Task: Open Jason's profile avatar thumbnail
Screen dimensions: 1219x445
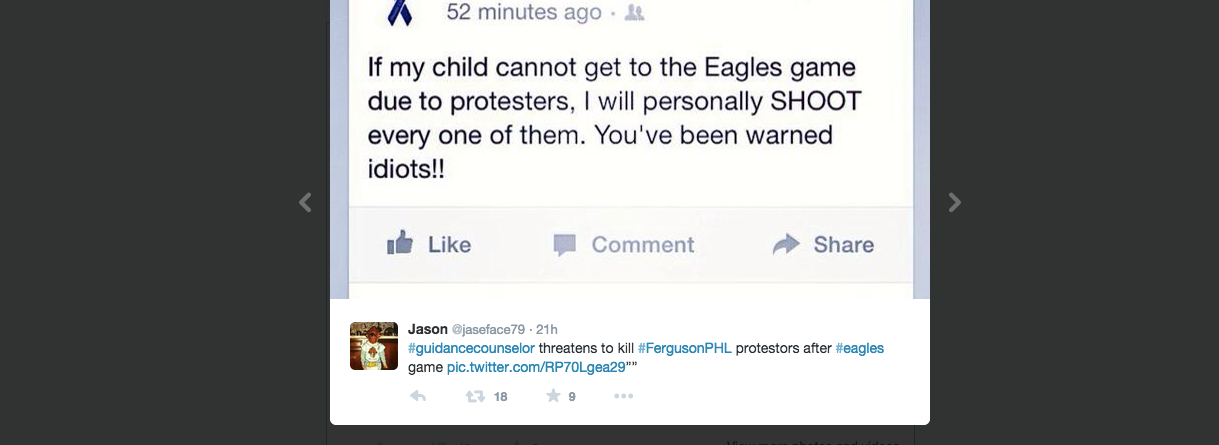Action: pyautogui.click(x=374, y=346)
